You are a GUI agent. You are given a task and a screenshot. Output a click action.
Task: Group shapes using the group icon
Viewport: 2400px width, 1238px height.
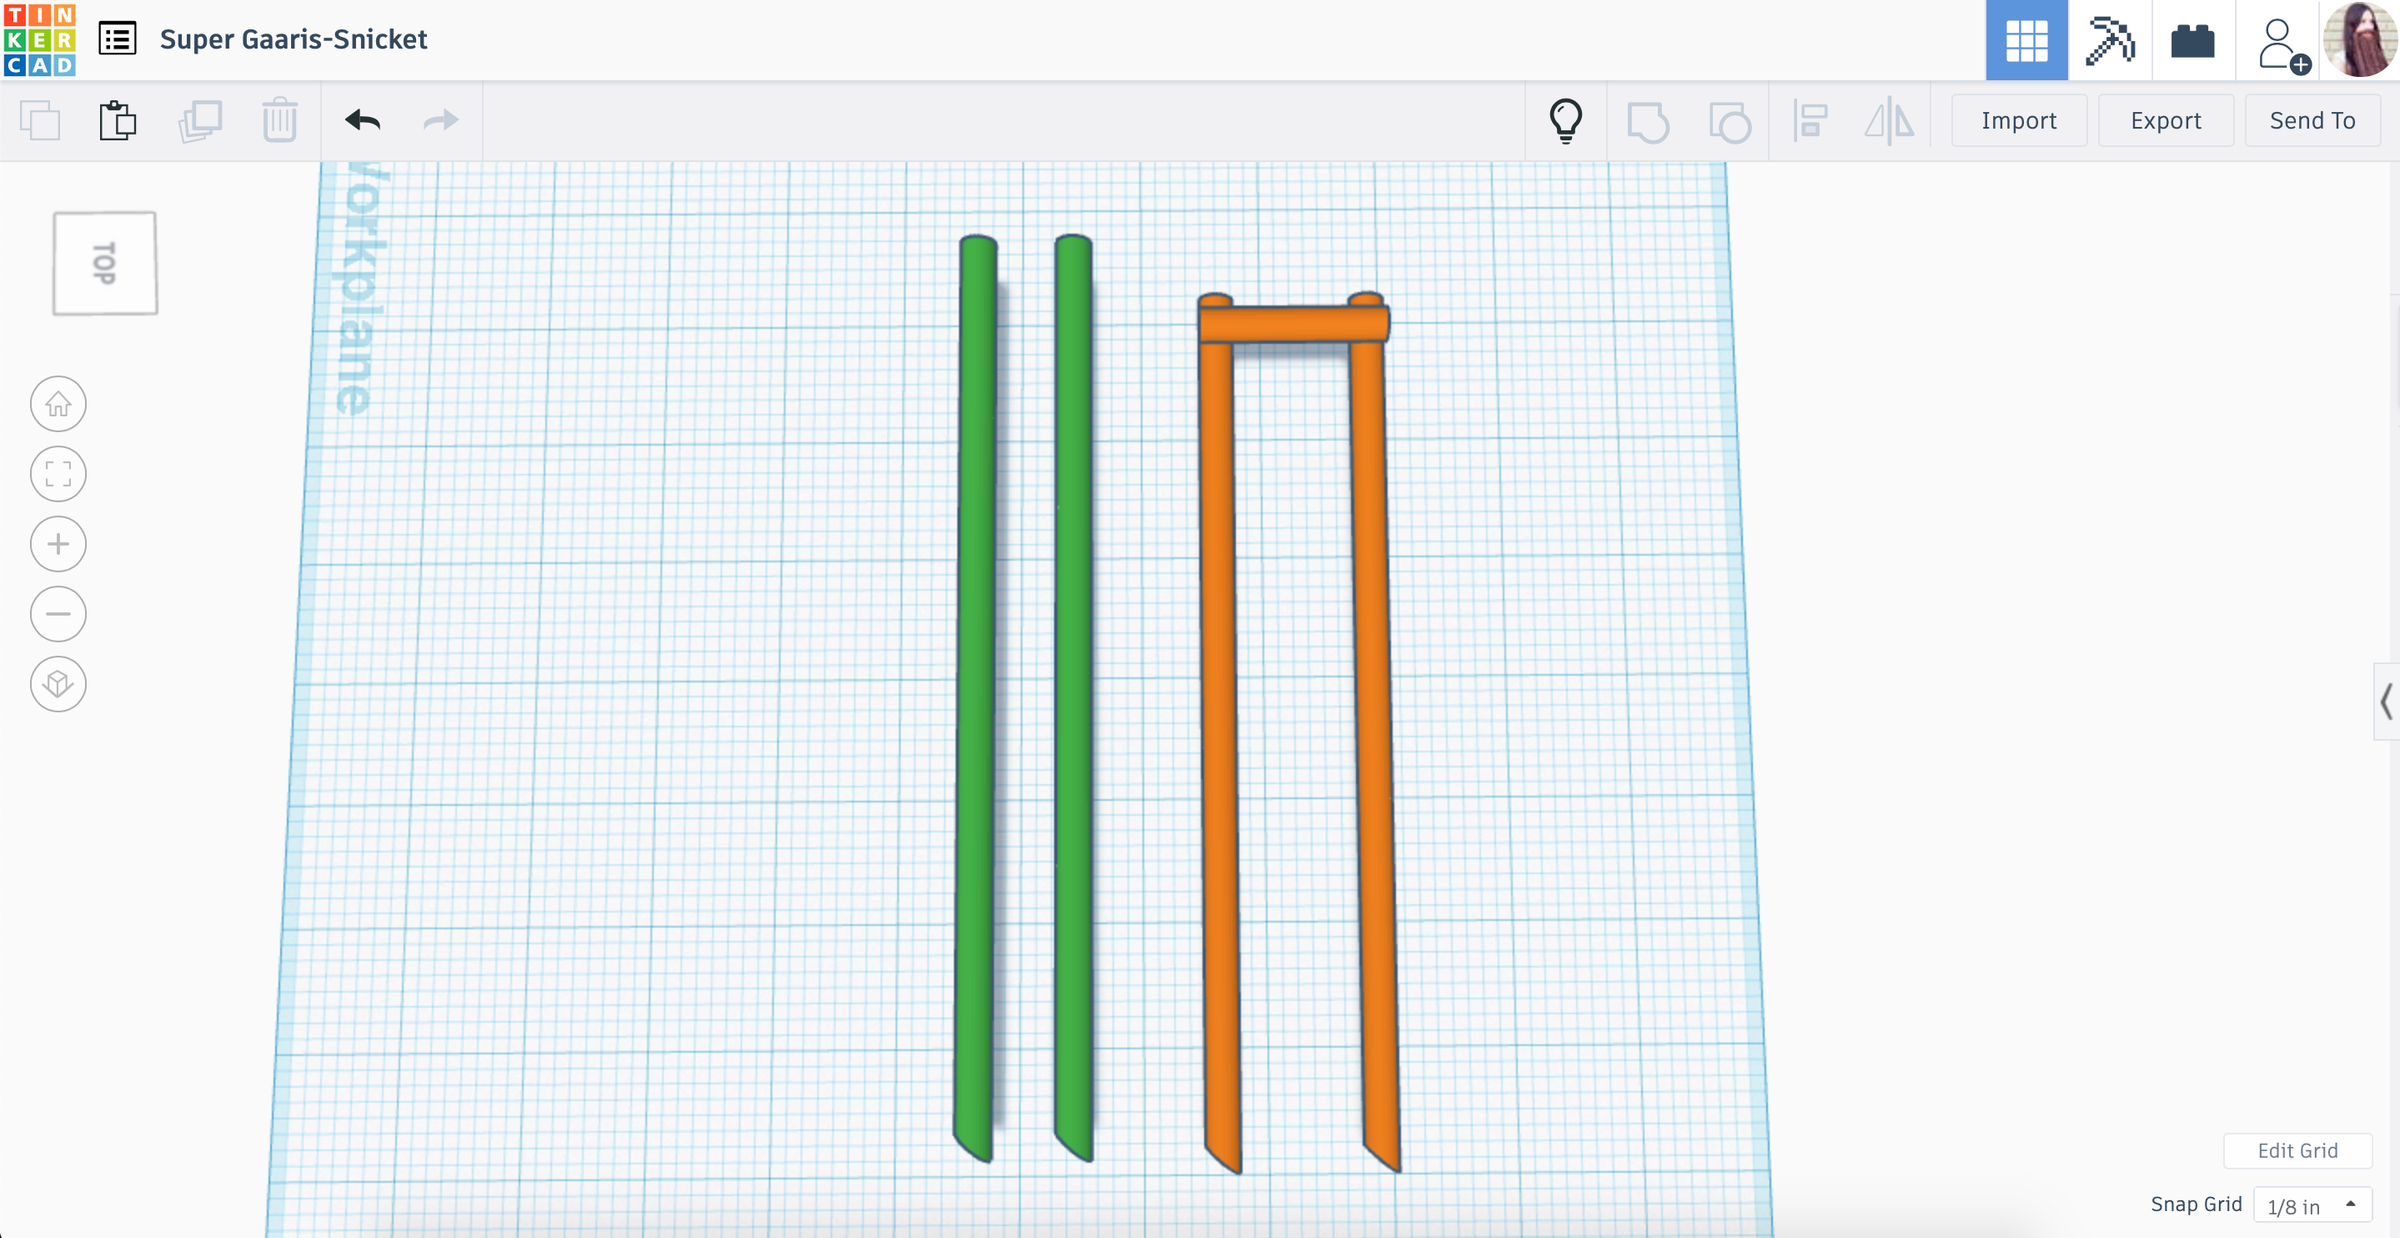(x=1649, y=120)
